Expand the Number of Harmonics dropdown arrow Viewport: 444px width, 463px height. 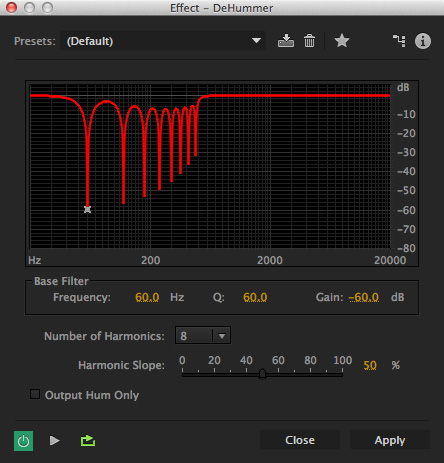click(x=222, y=336)
